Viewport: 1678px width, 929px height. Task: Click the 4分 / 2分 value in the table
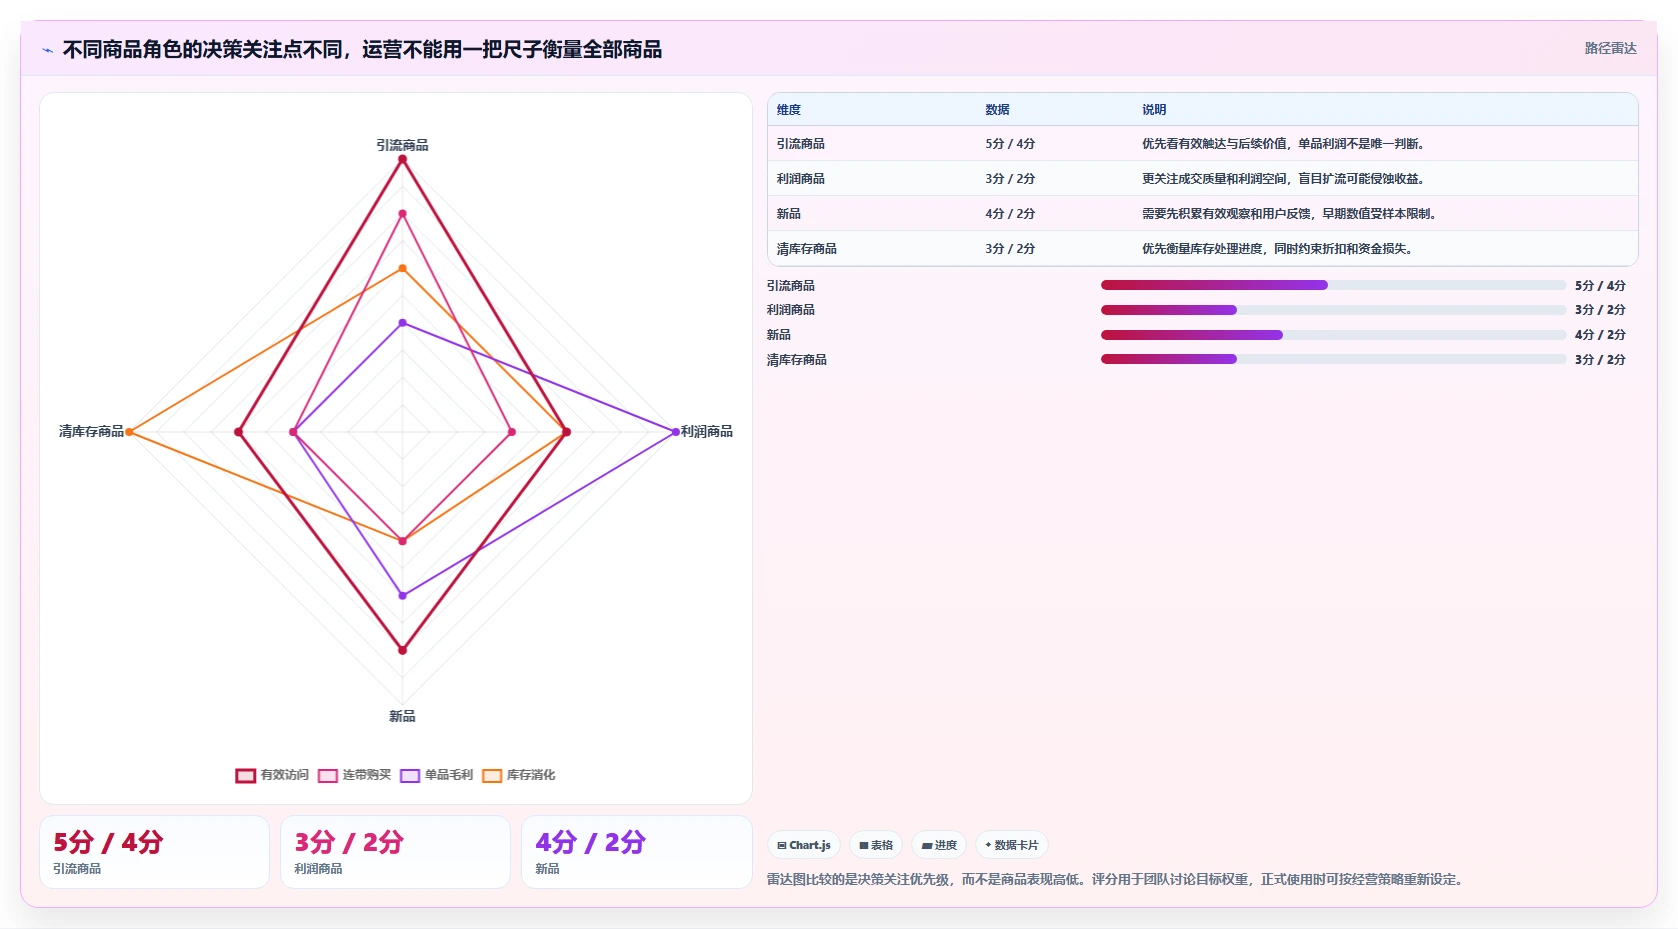click(1010, 214)
